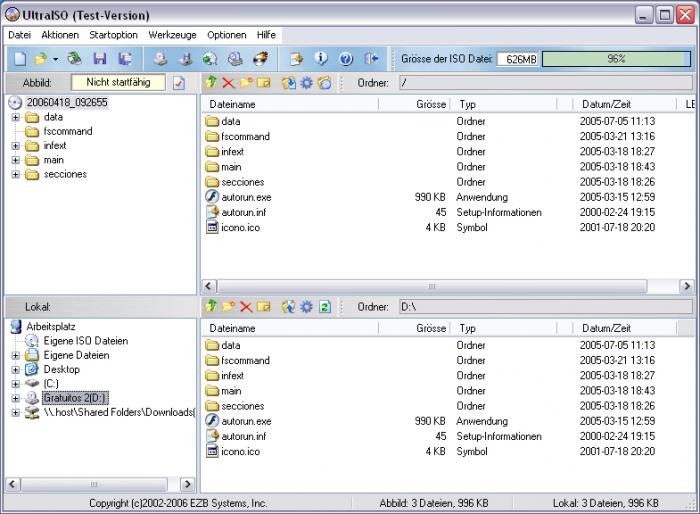The image size is (700, 514).
Task: Click the question mark help icon
Action: coord(346,60)
